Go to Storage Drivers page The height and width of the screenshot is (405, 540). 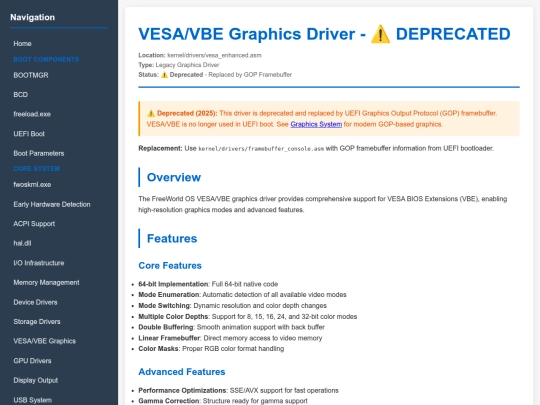coord(37,322)
